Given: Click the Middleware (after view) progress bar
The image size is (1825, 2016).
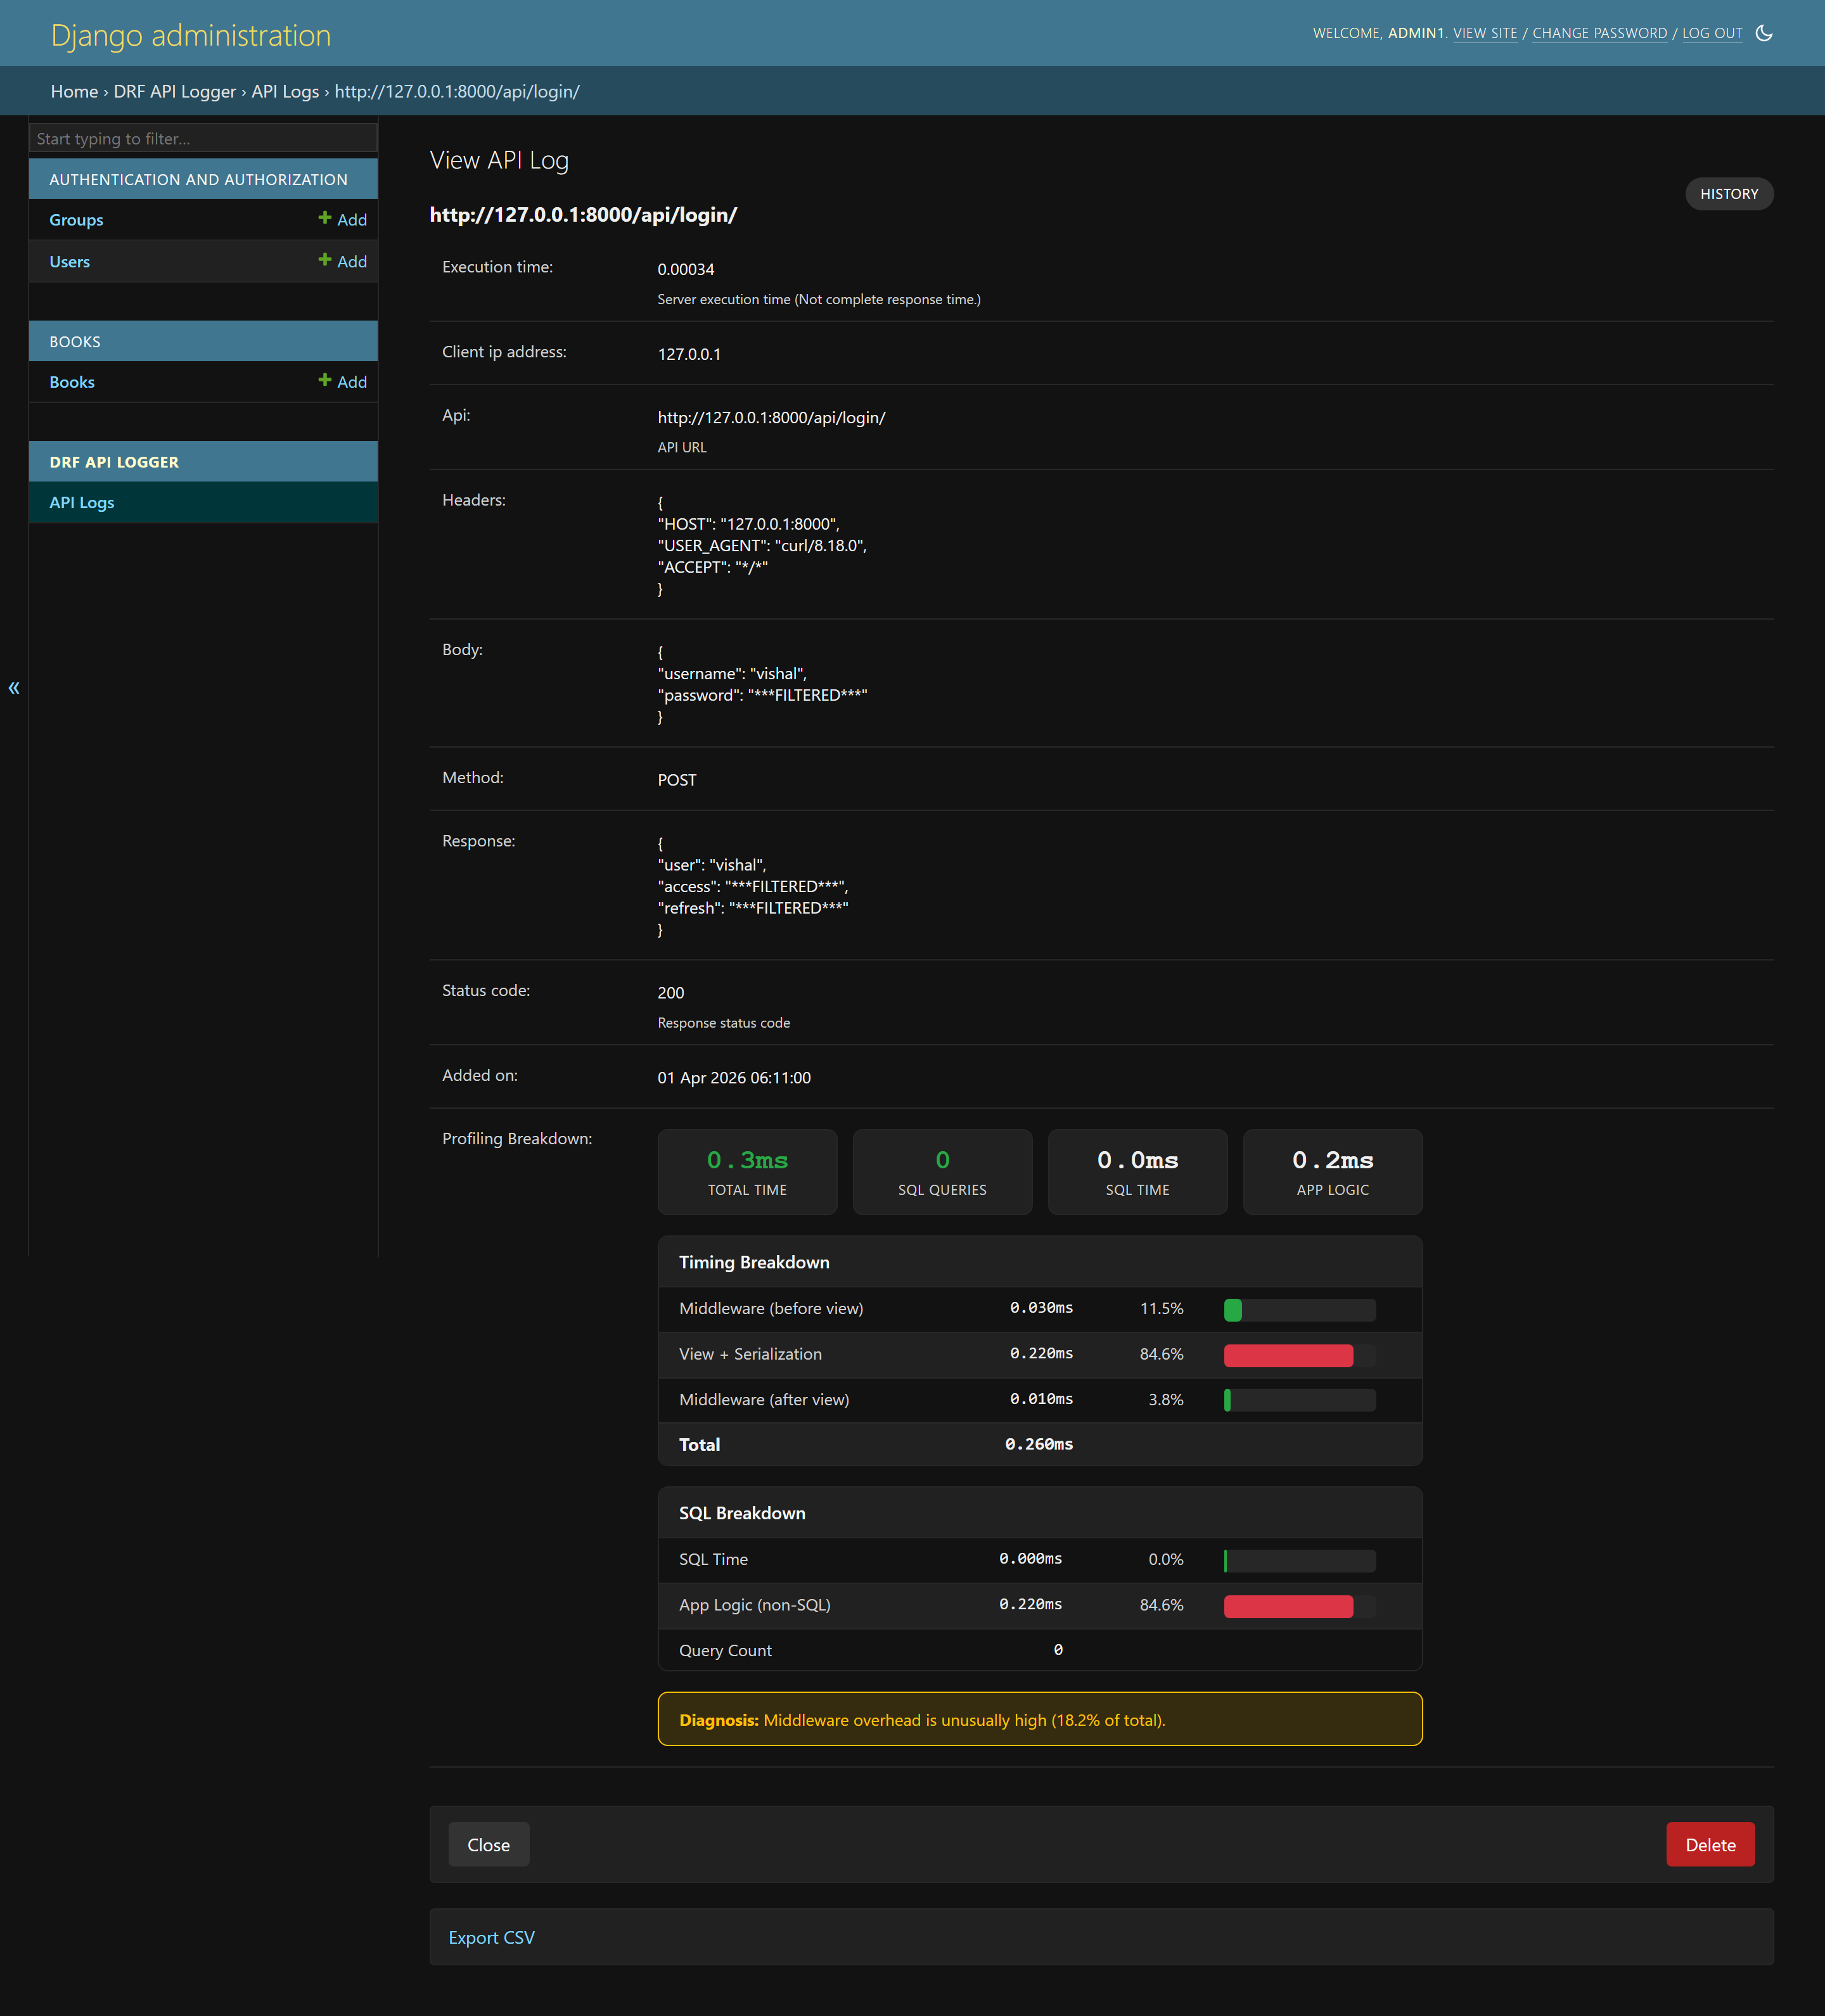Looking at the screenshot, I should coord(1300,1400).
